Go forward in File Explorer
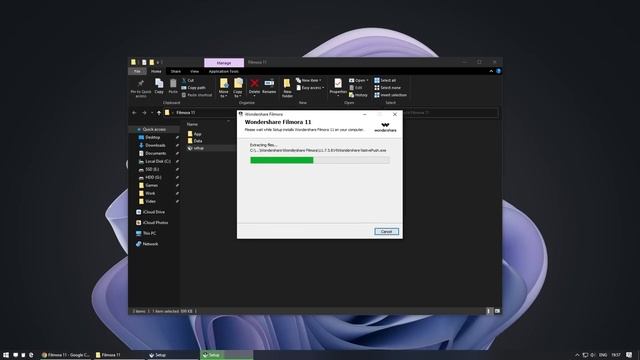Screen dimensions: 640x360 click(x=144, y=113)
